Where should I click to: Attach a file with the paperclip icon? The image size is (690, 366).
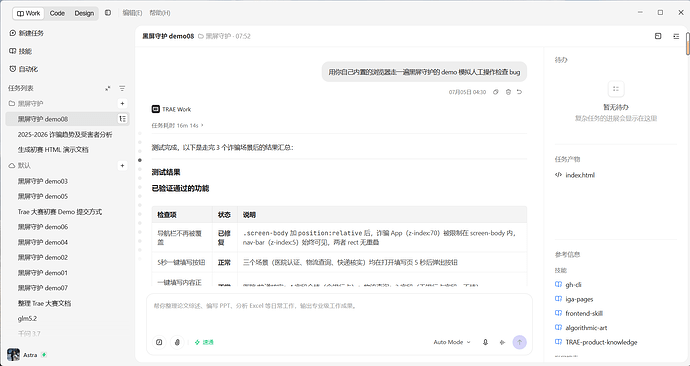177,342
